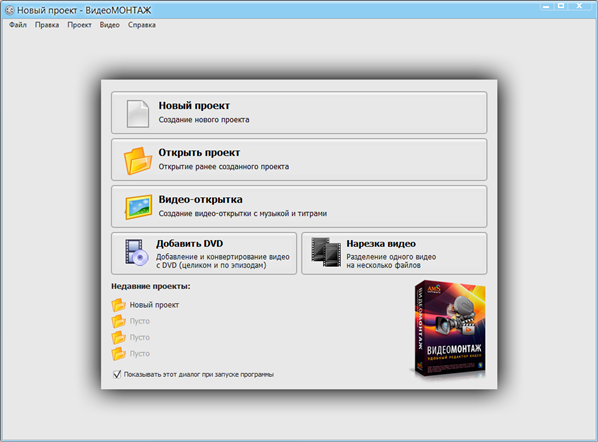Image resolution: width=598 pixels, height=442 pixels.
Task: Click text Создание видео-открытки с музыкой и титрами
Action: coord(243,214)
